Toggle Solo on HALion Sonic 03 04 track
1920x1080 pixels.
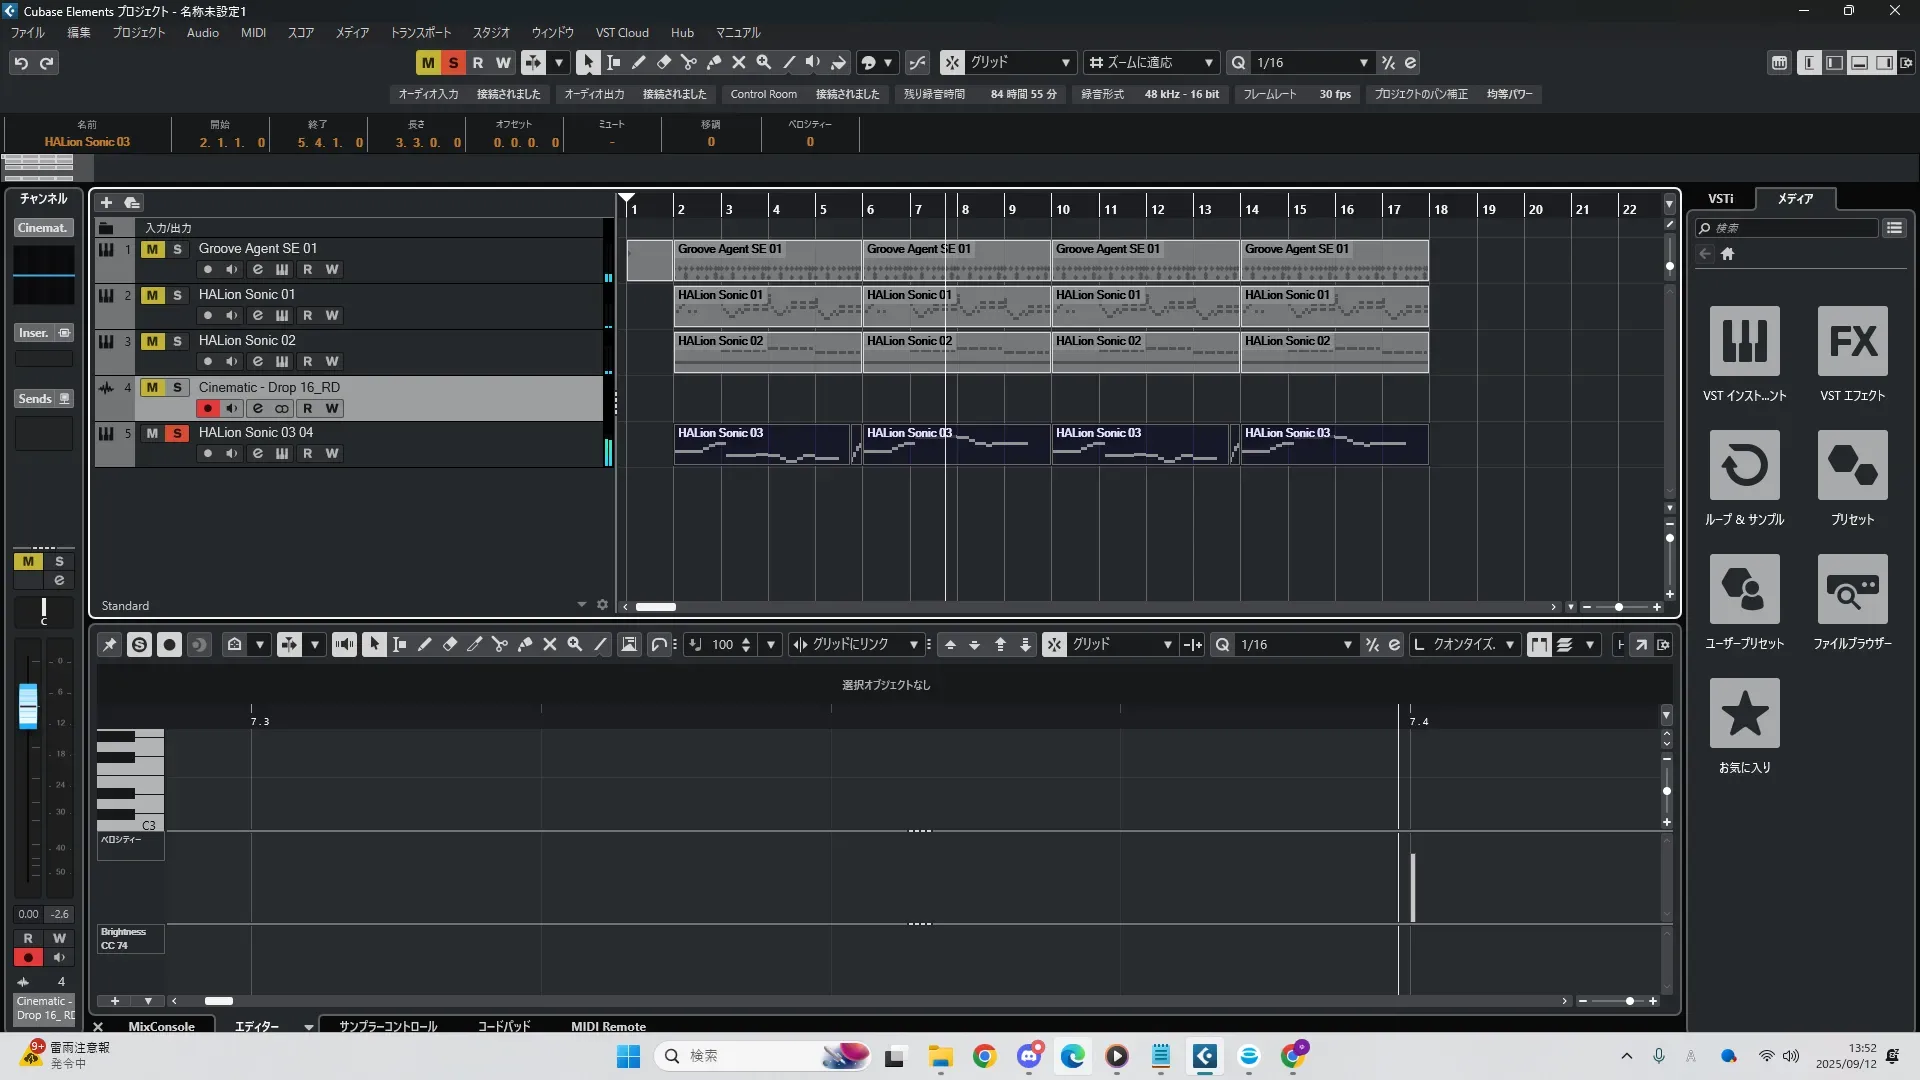[x=177, y=433]
